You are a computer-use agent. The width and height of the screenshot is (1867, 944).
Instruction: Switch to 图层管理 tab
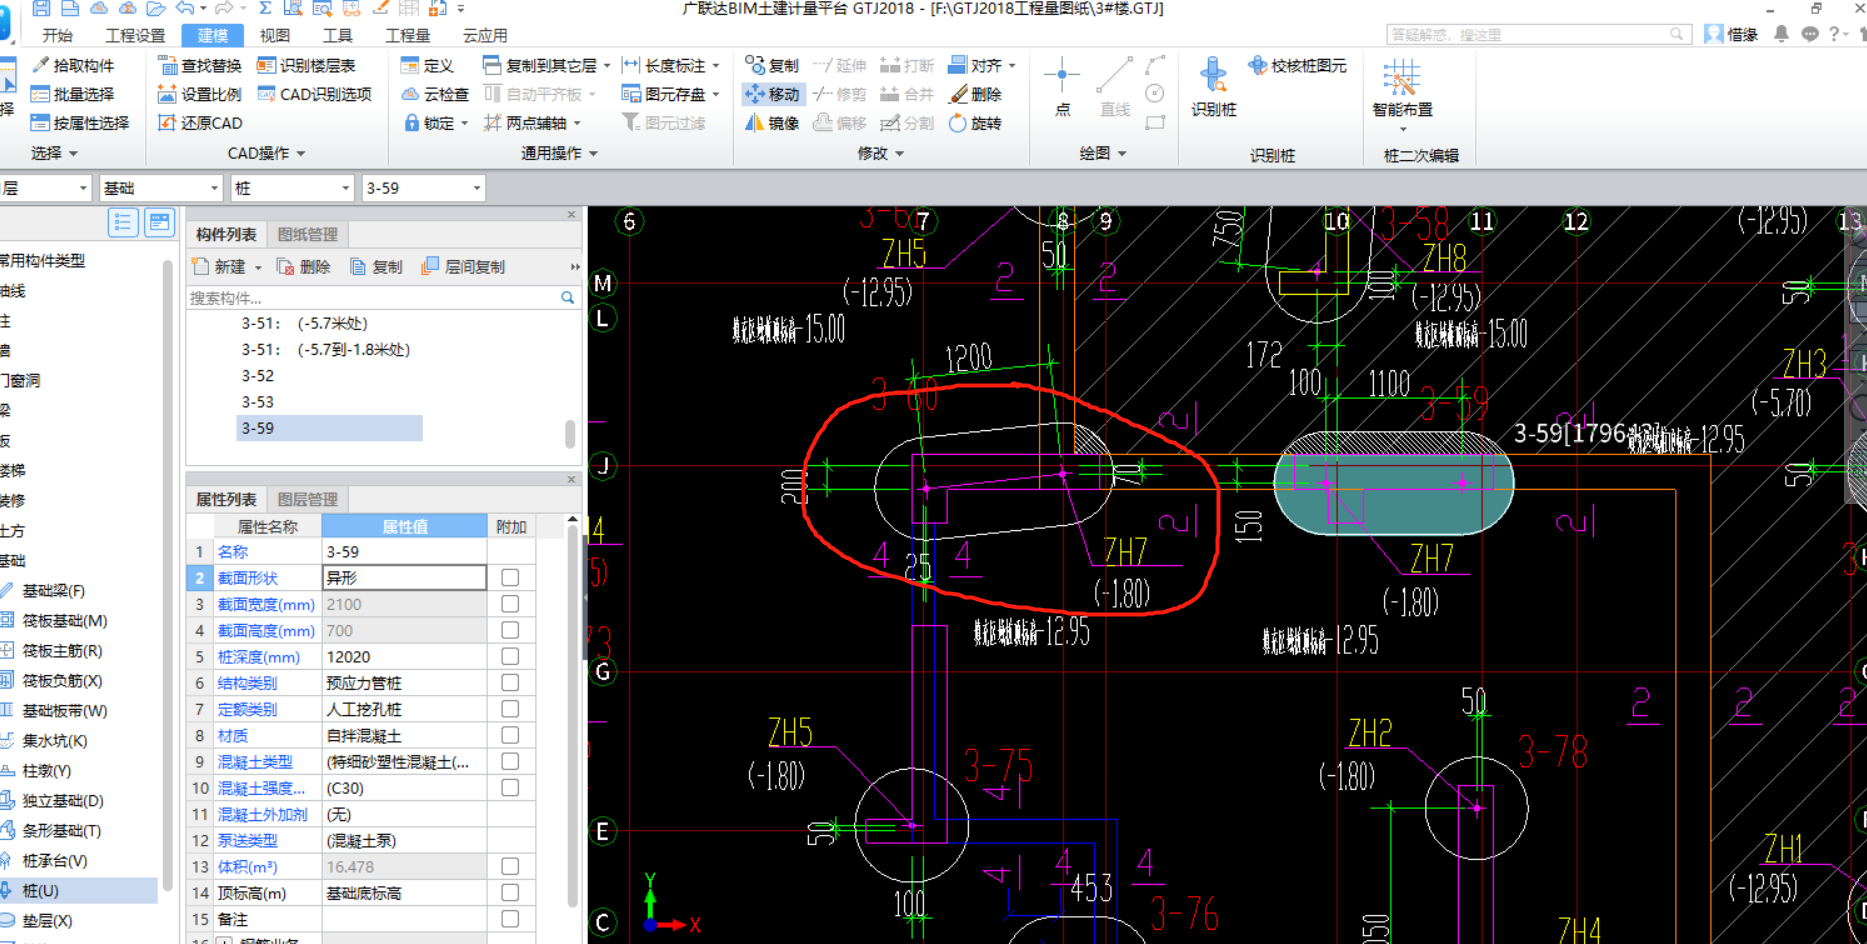coord(308,499)
